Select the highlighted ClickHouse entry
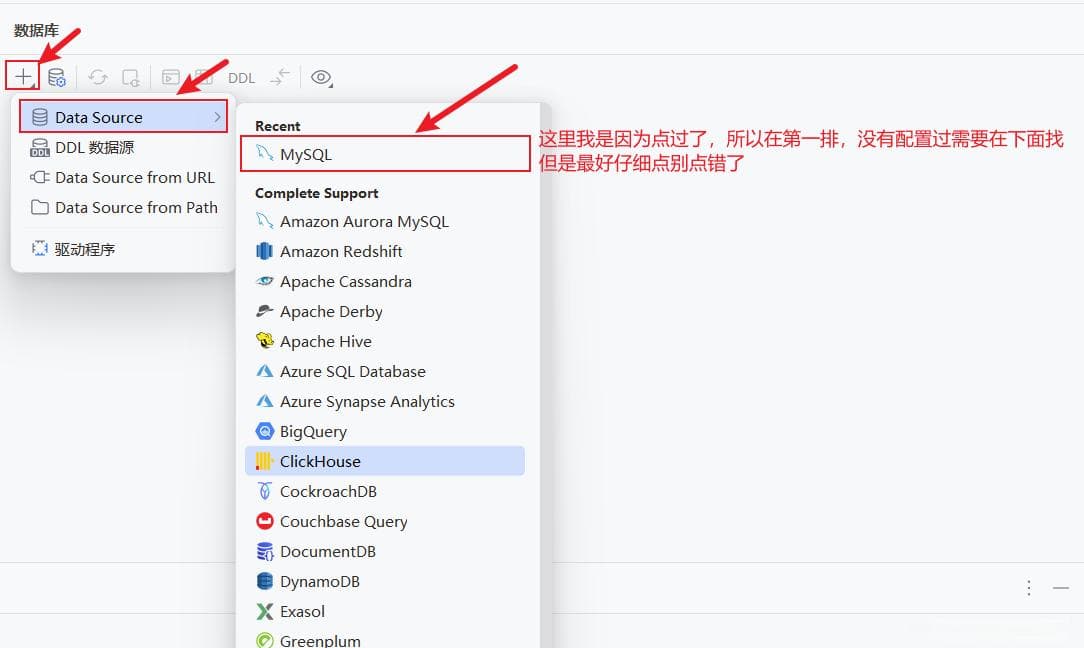Image resolution: width=1084 pixels, height=648 pixels. 385,461
